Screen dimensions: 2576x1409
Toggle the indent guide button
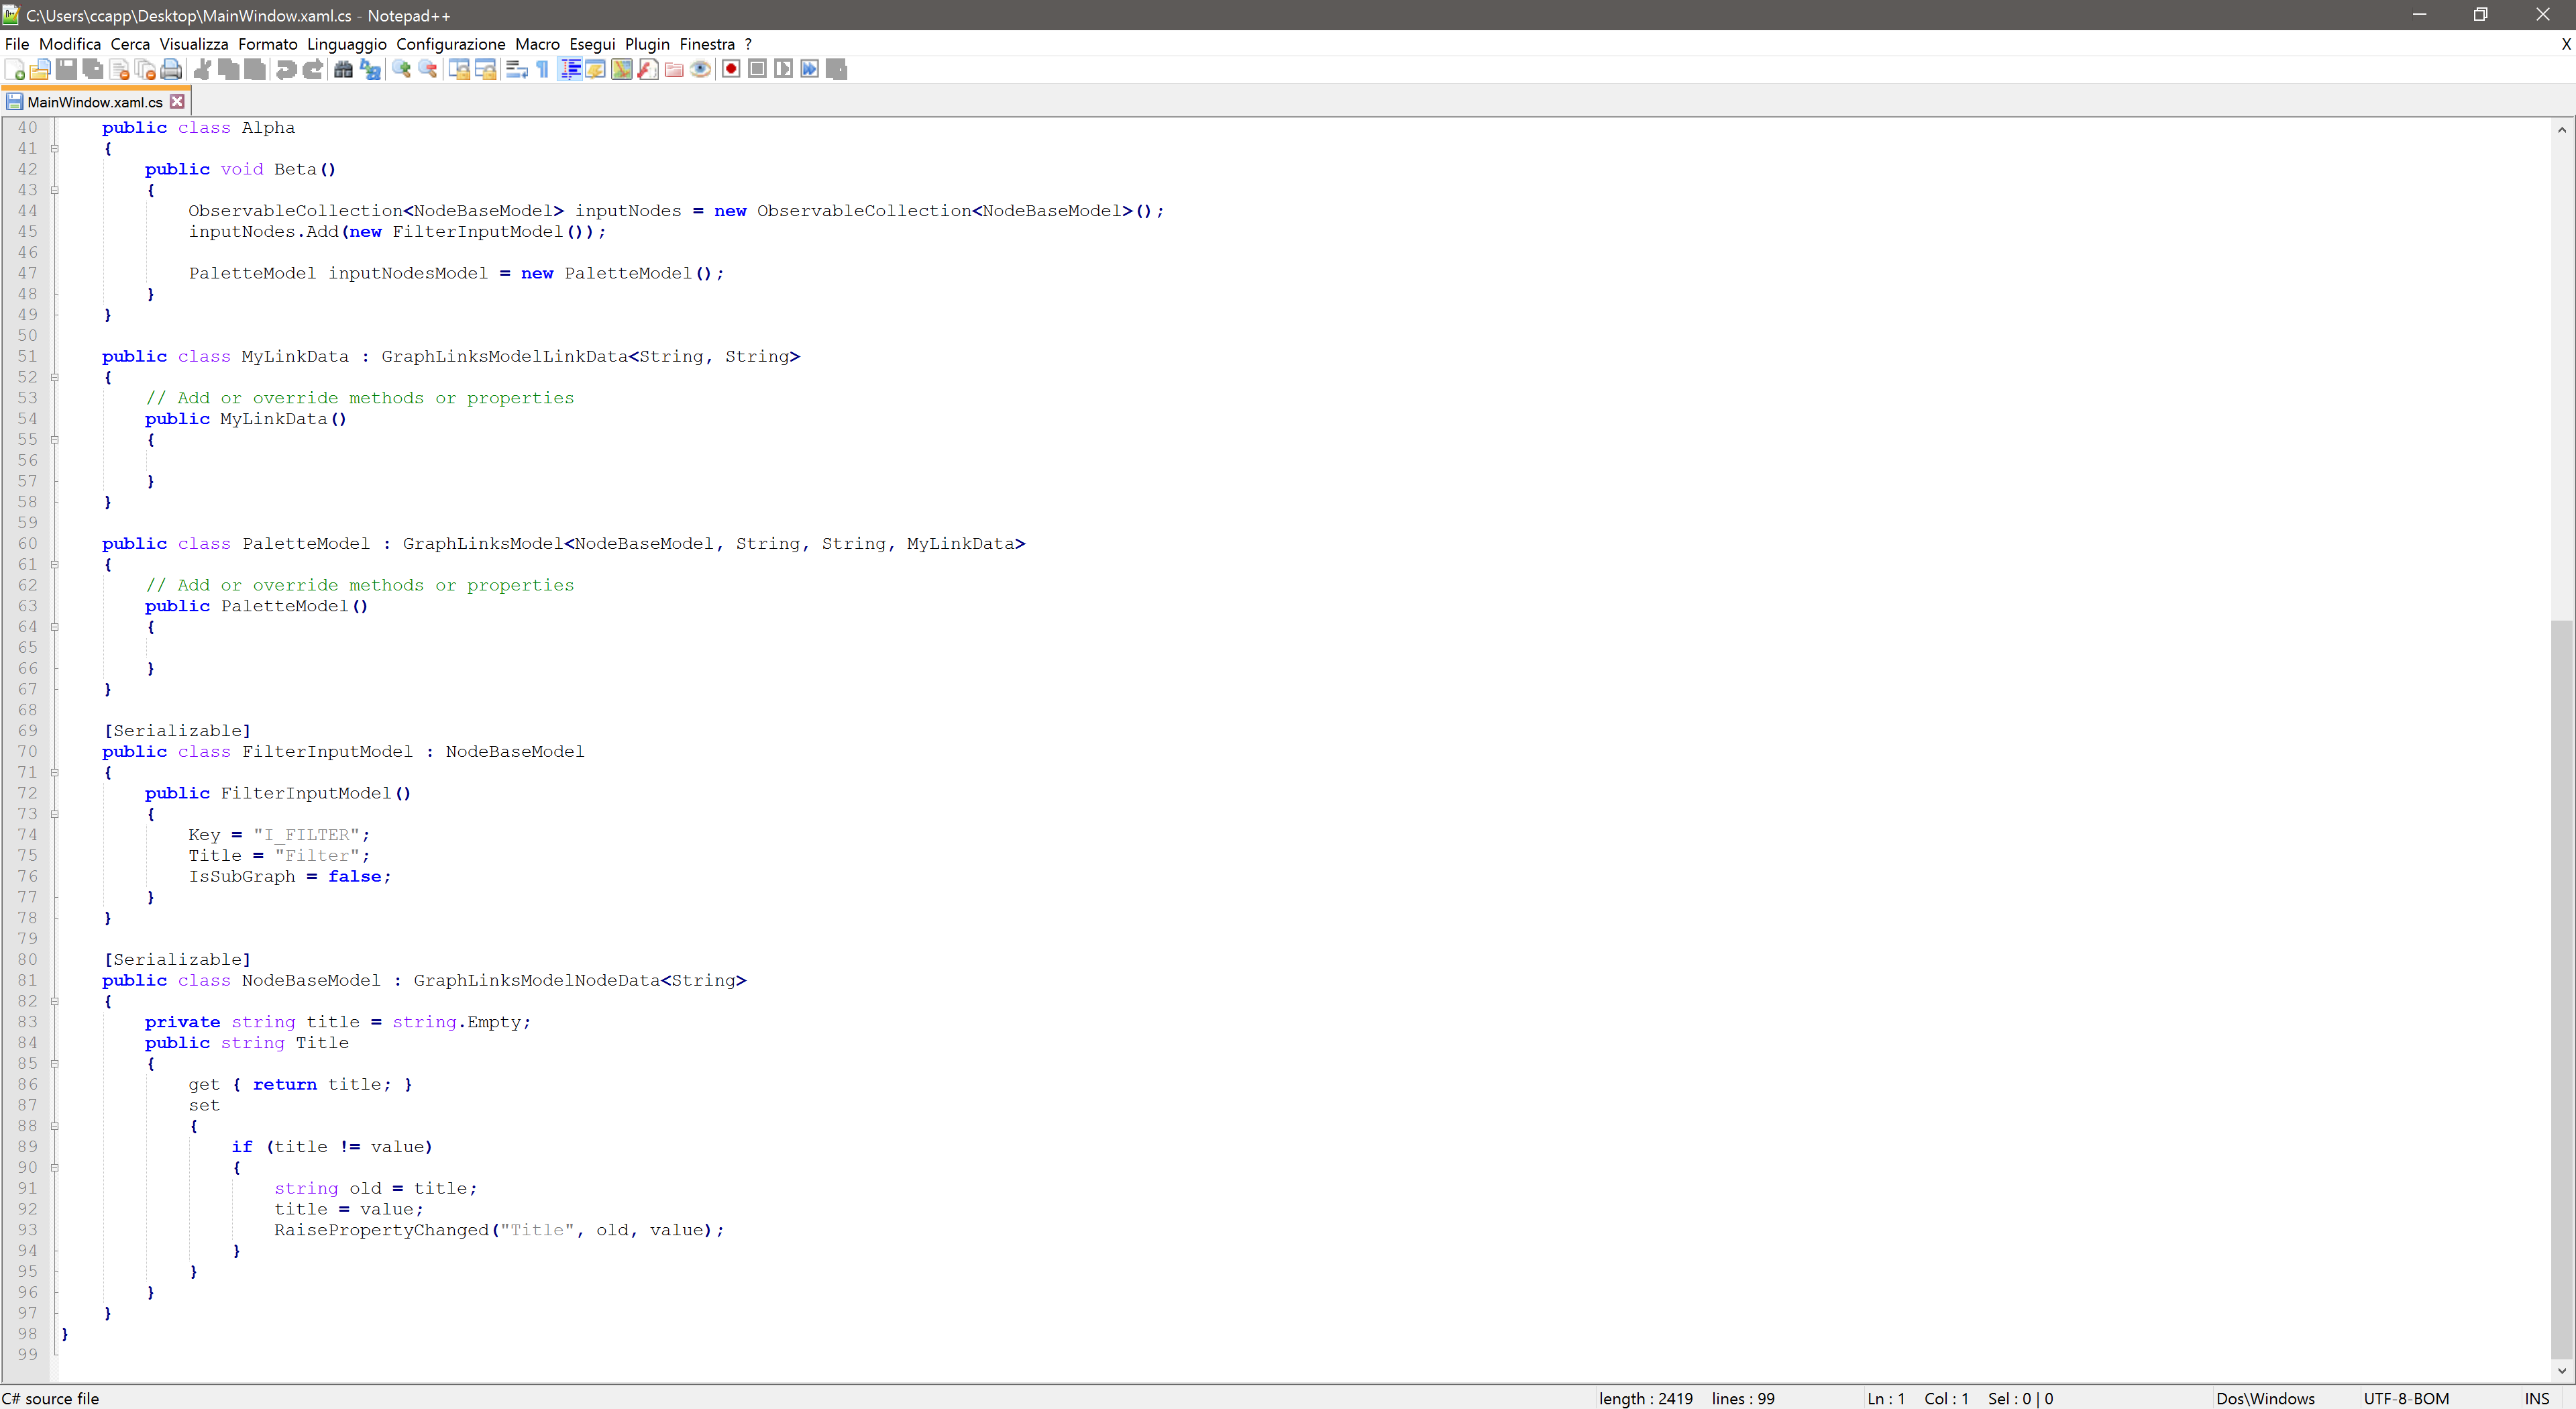point(570,69)
